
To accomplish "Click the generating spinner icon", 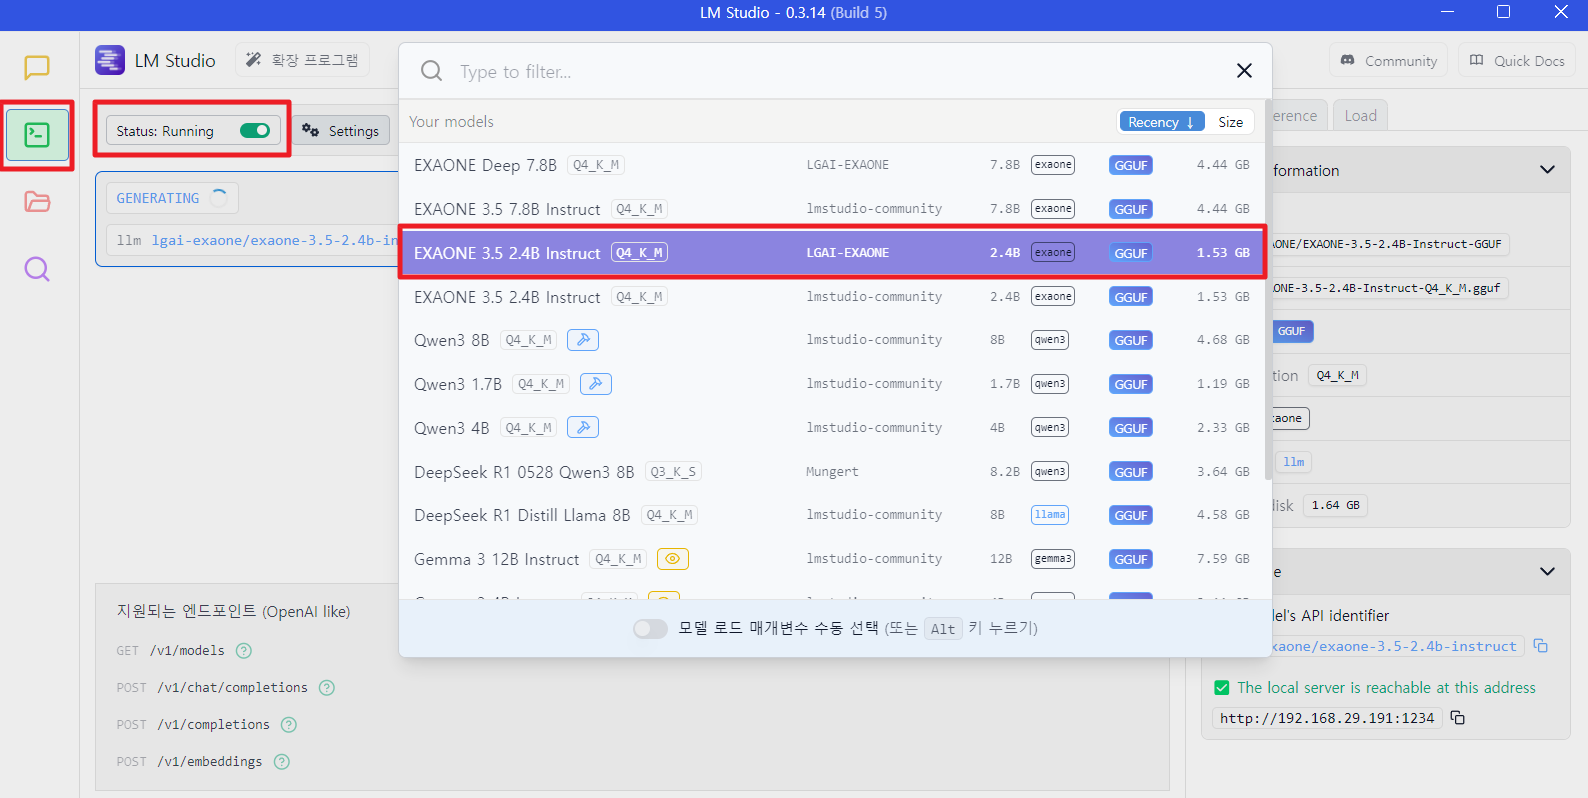I will click(x=219, y=198).
